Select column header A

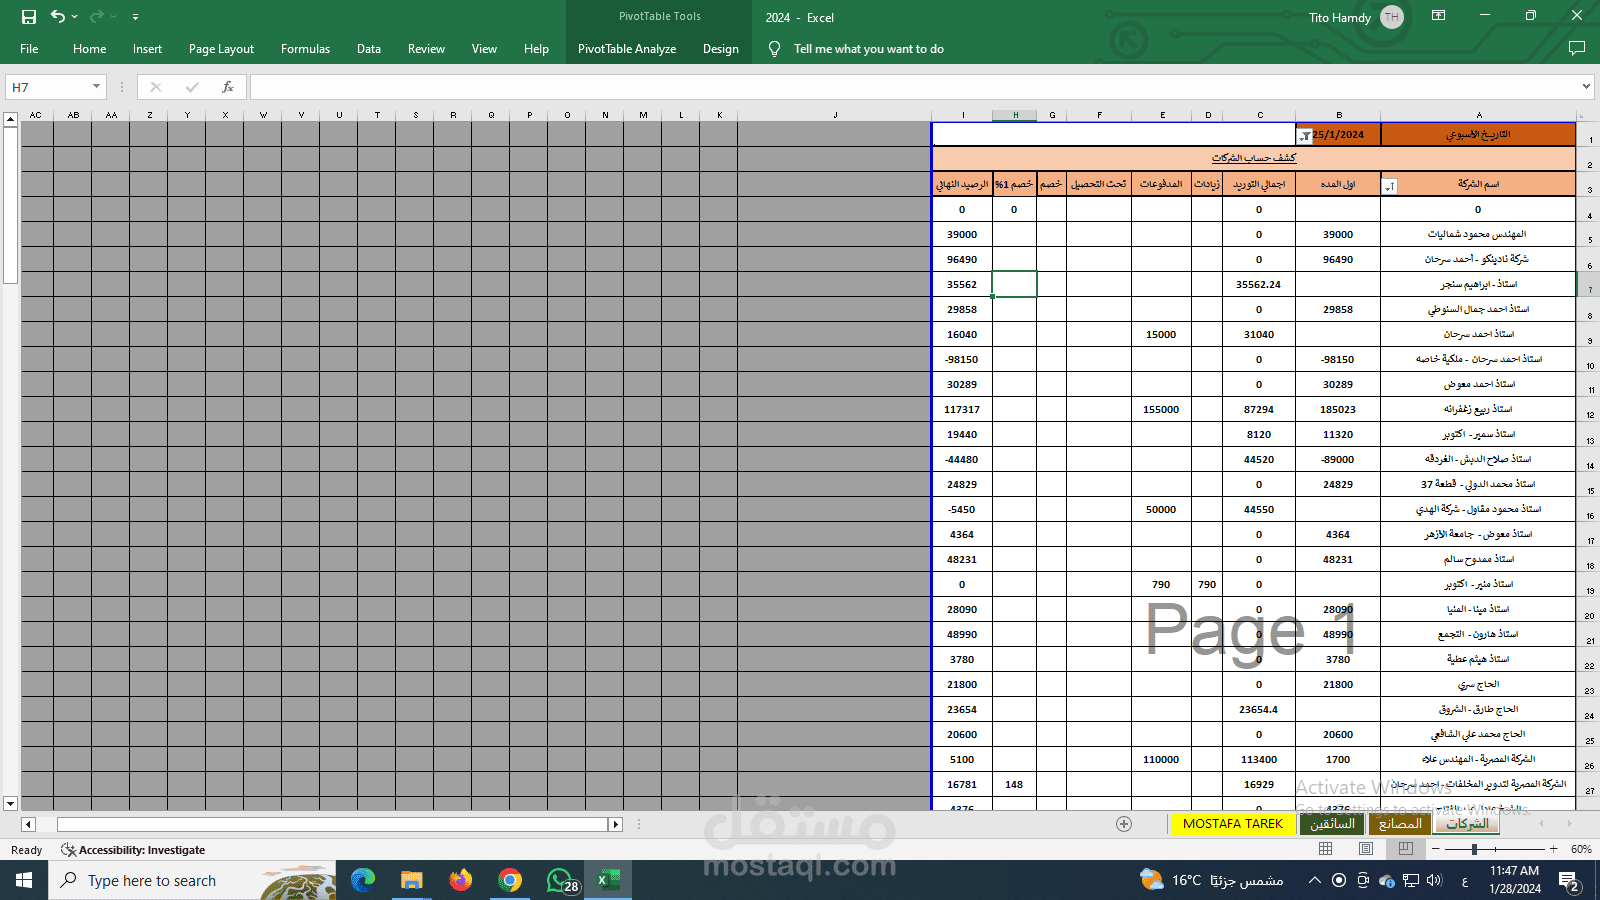pos(1479,115)
